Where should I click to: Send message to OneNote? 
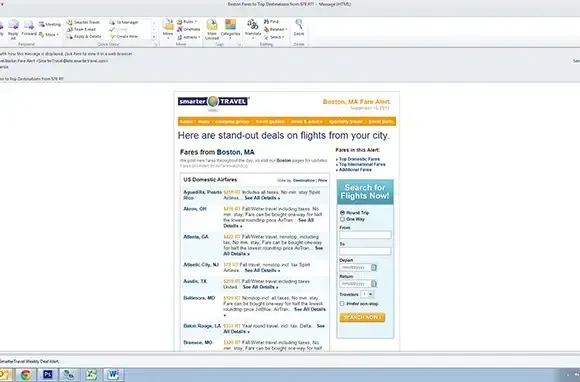tap(189, 29)
